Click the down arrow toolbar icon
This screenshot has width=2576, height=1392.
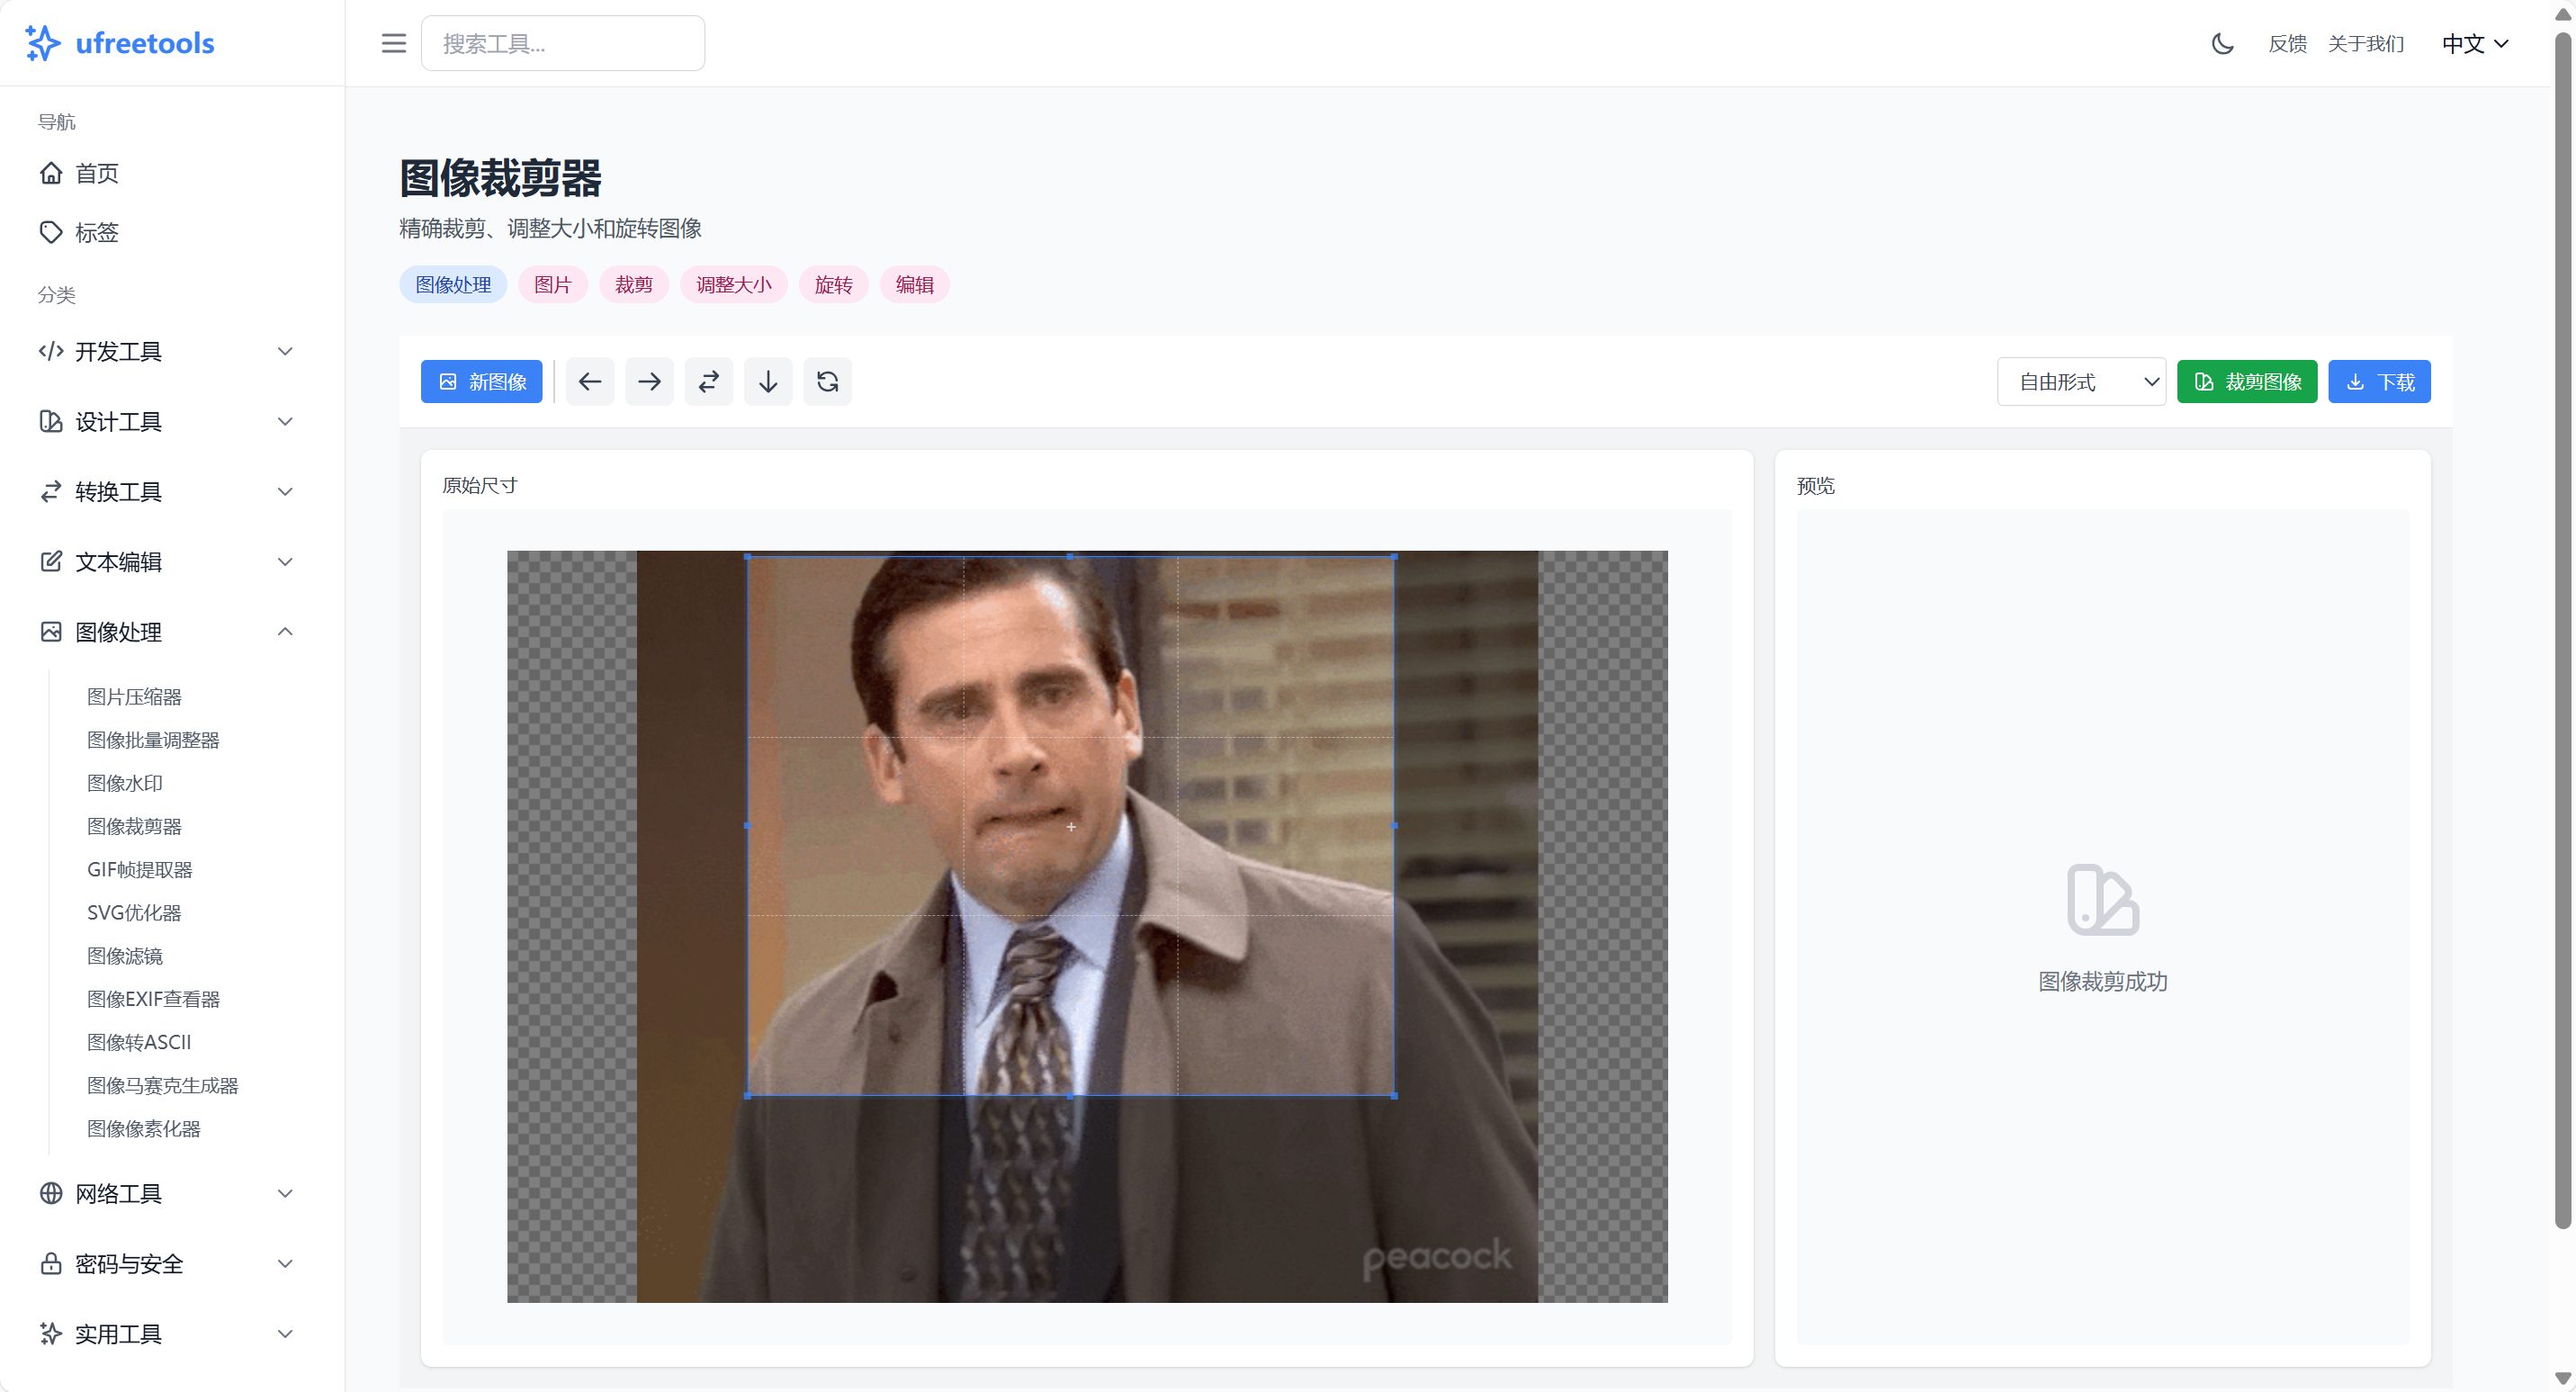click(768, 381)
